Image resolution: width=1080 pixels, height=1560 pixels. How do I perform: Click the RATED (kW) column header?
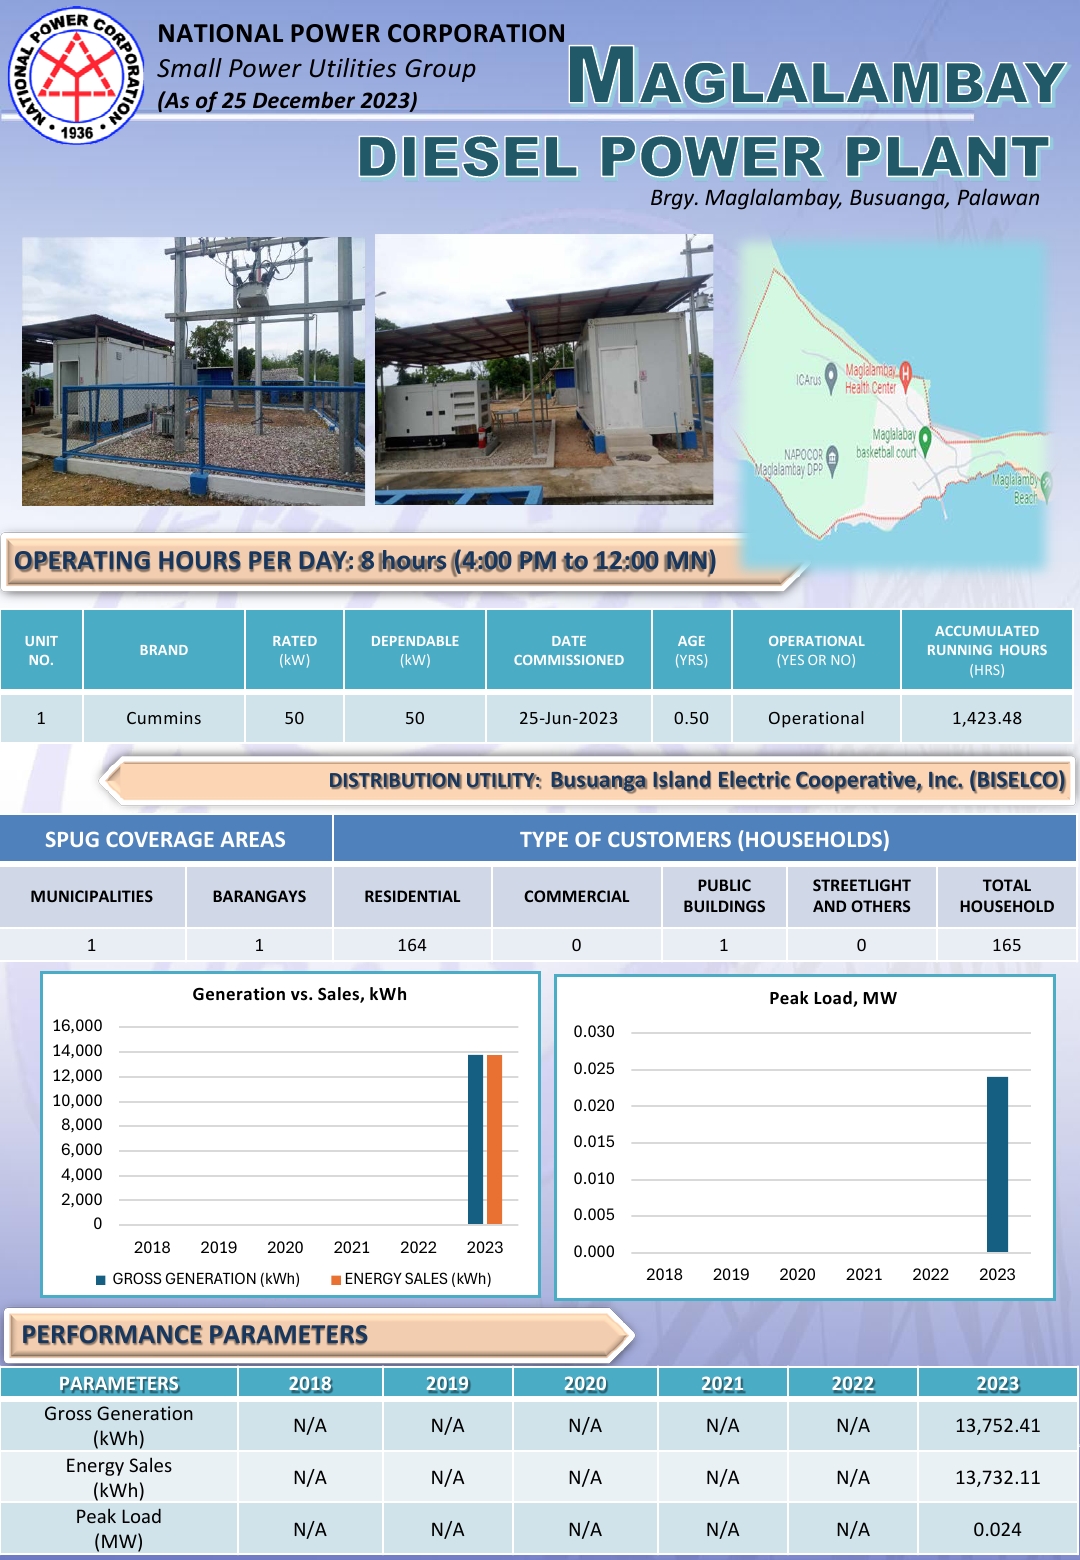(x=294, y=650)
